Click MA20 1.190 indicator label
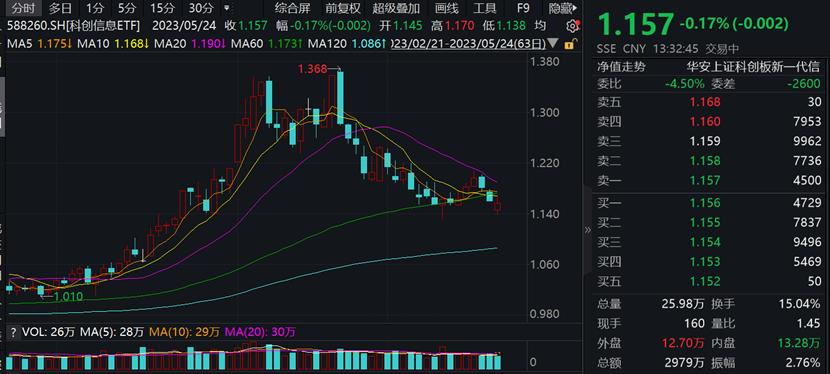This screenshot has width=830, height=374. (x=191, y=44)
